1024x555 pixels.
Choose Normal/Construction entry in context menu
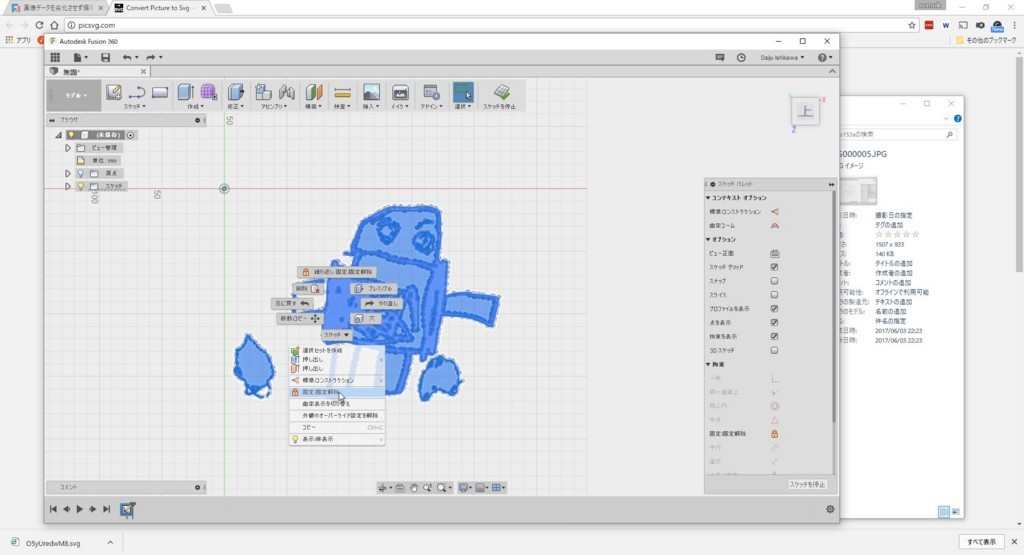[x=337, y=381]
